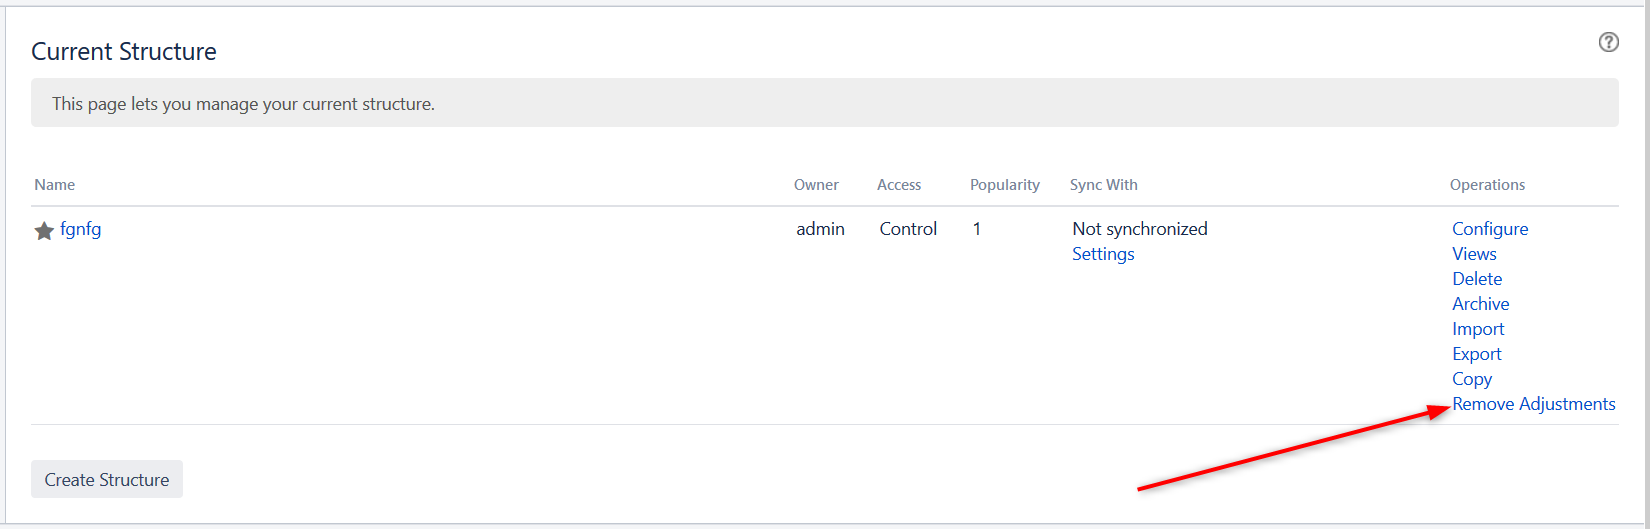
Task: Click the Configure operation link
Action: tap(1490, 229)
